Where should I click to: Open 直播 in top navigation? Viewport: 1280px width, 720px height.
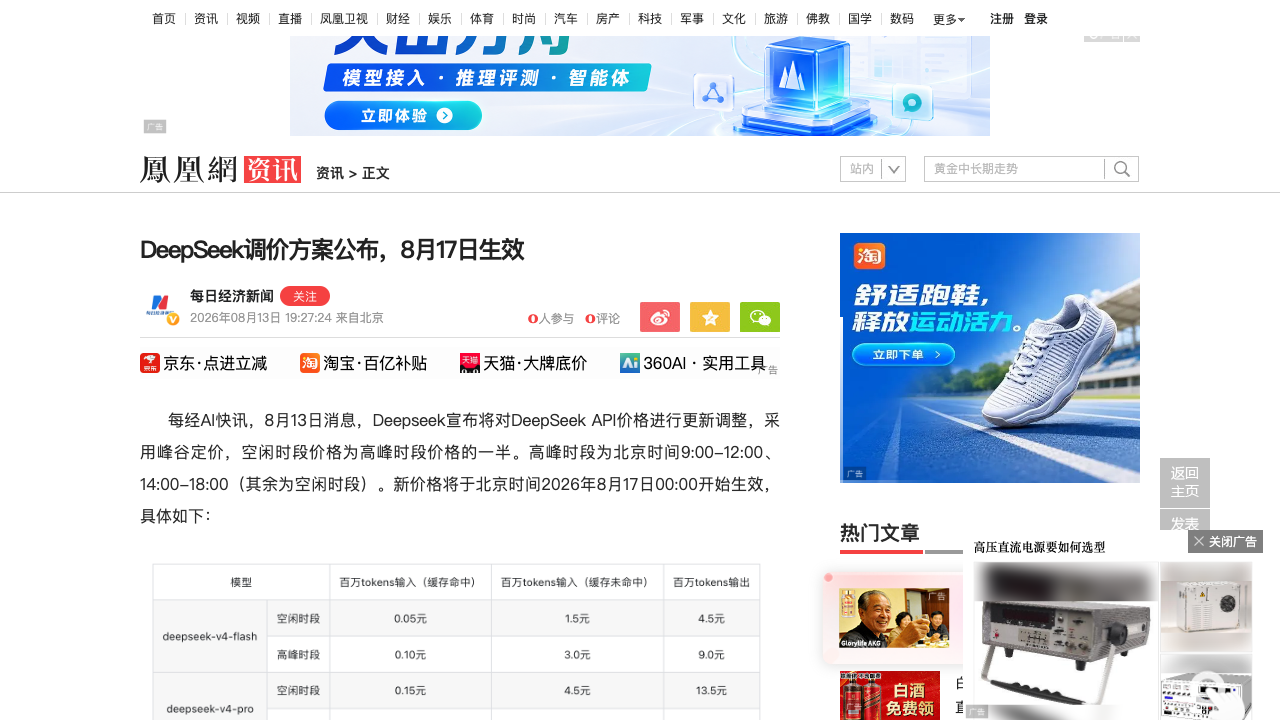coord(290,18)
